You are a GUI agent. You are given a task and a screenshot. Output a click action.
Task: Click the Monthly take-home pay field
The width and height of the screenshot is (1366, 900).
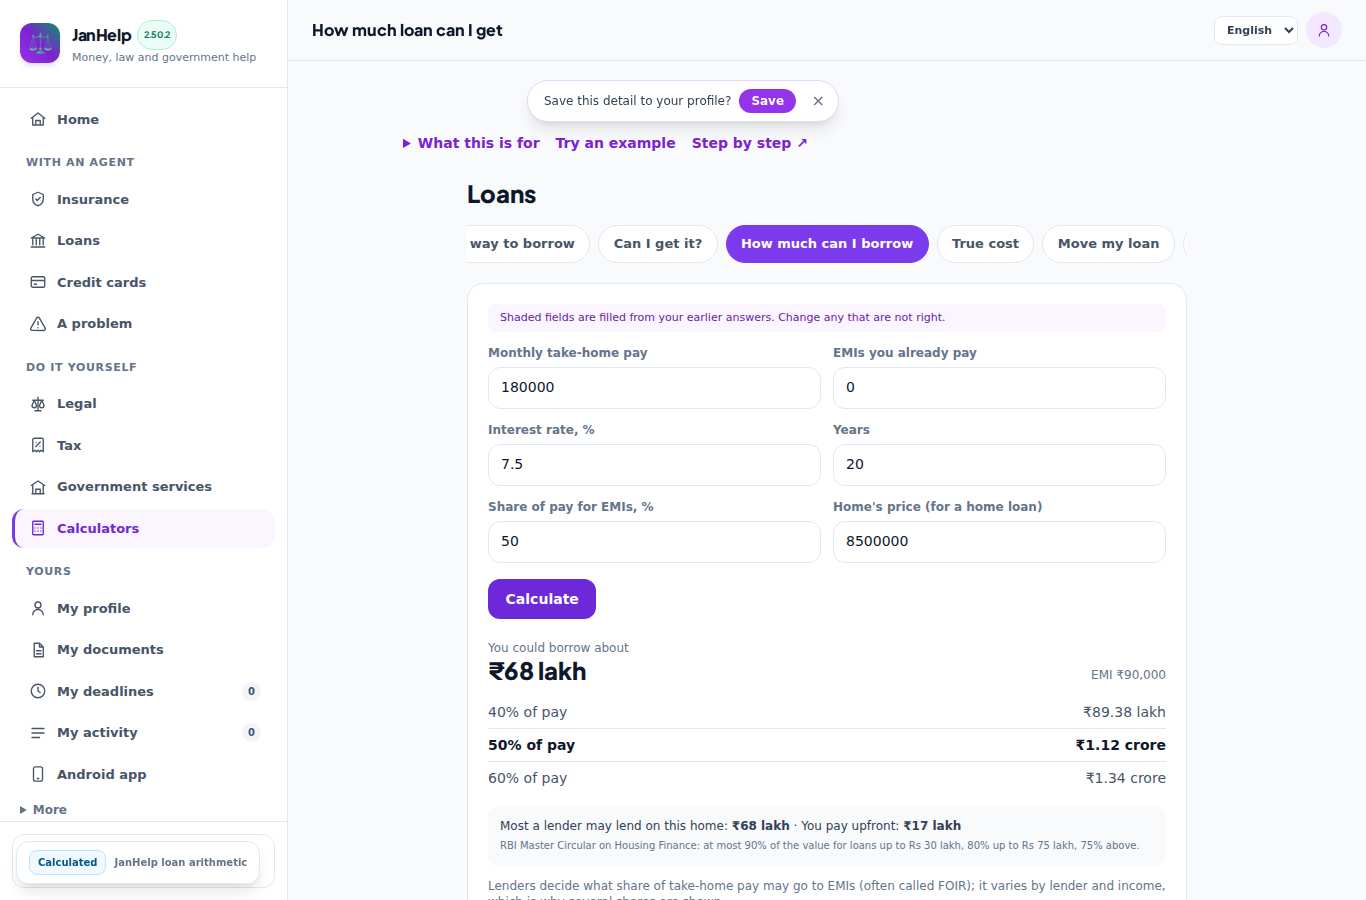pos(654,387)
